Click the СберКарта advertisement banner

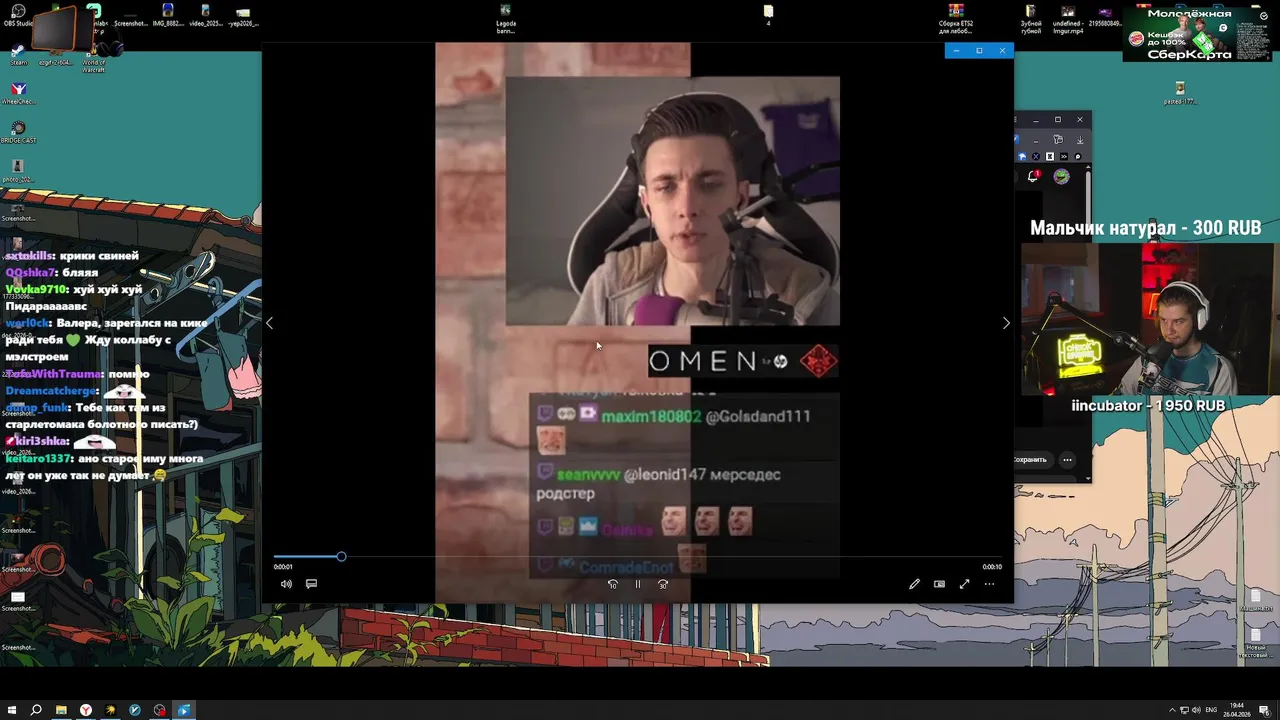click(x=1197, y=35)
